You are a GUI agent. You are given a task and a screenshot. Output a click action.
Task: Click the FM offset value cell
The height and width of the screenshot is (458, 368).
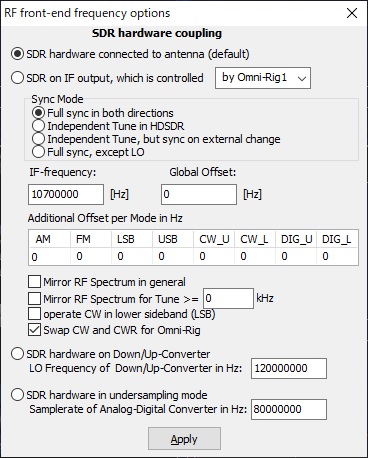pyautogui.click(x=91, y=256)
